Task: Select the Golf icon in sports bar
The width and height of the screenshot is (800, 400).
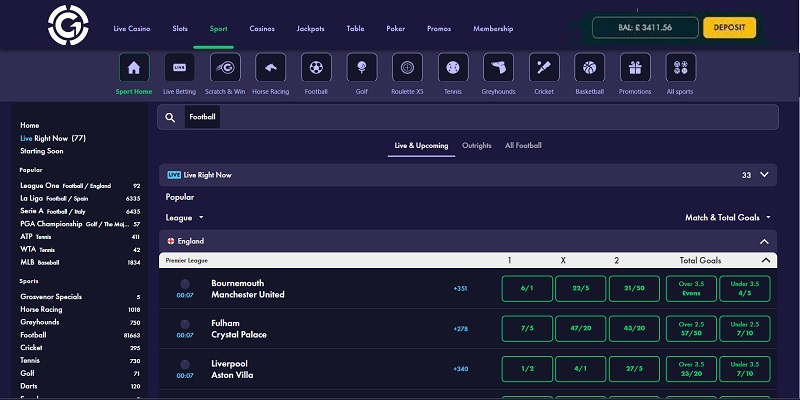Action: tap(362, 67)
